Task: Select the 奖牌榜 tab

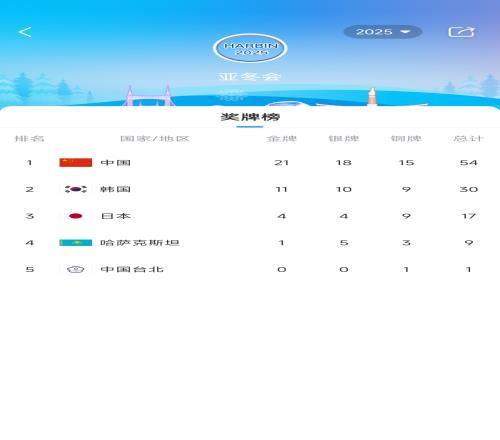Action: [x=250, y=117]
